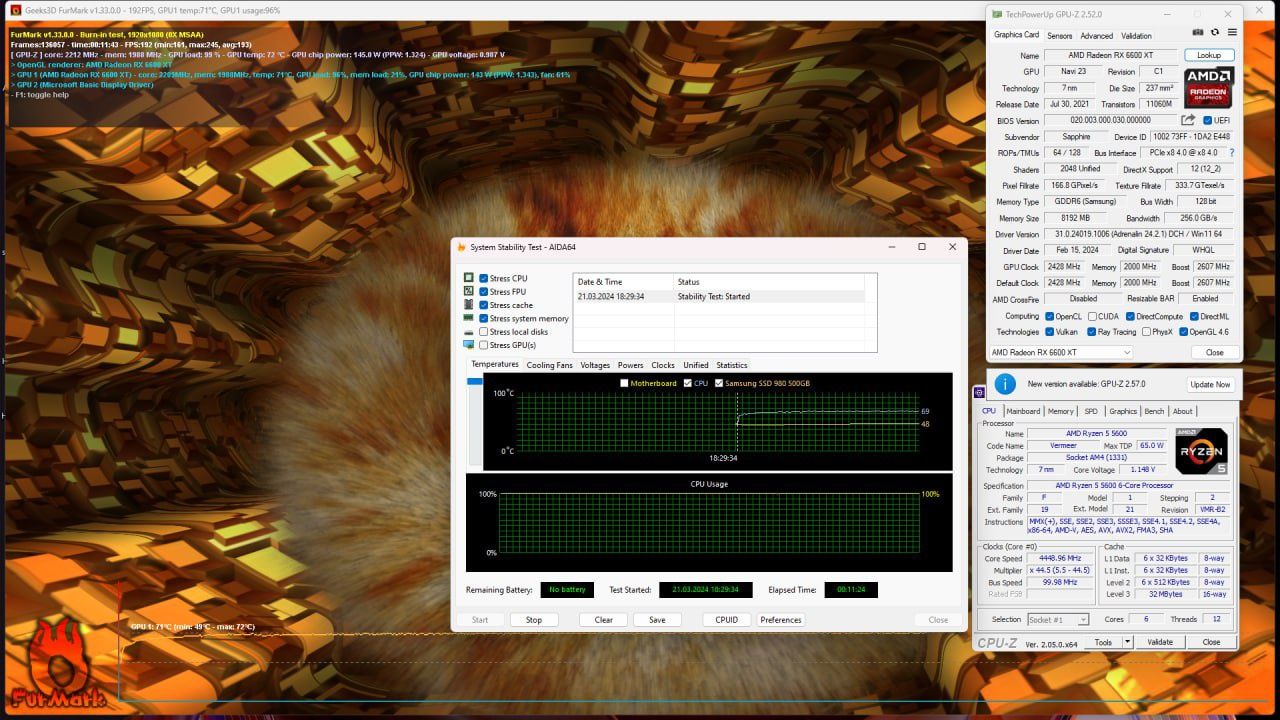
Task: Toggle CUDA checkbox in GPU-Z
Action: tap(1090, 316)
